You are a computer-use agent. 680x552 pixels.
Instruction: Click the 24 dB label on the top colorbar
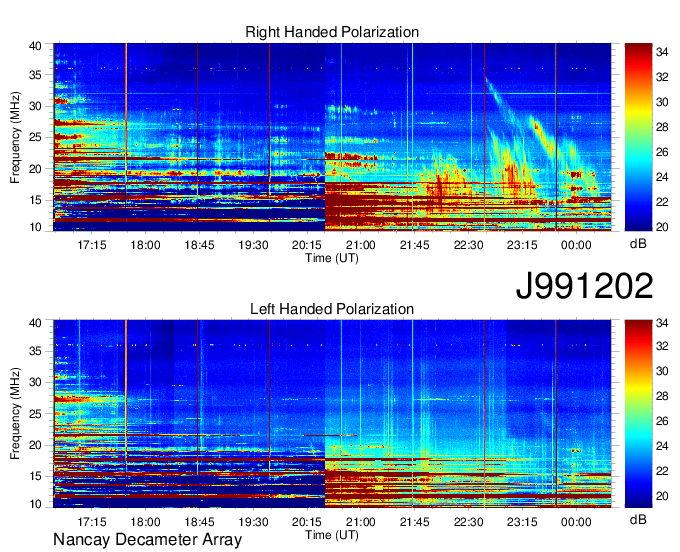coord(662,177)
